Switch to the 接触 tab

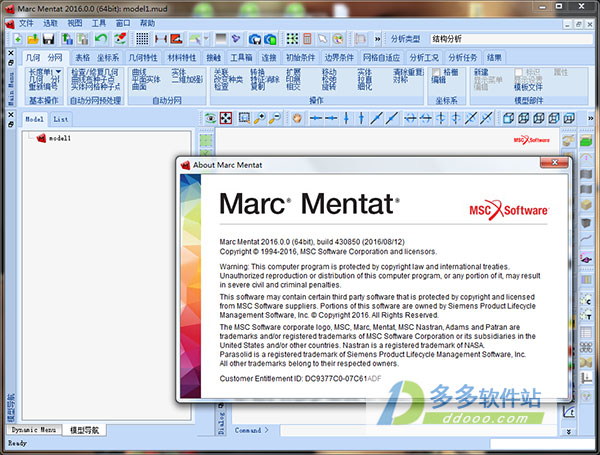tap(214, 58)
